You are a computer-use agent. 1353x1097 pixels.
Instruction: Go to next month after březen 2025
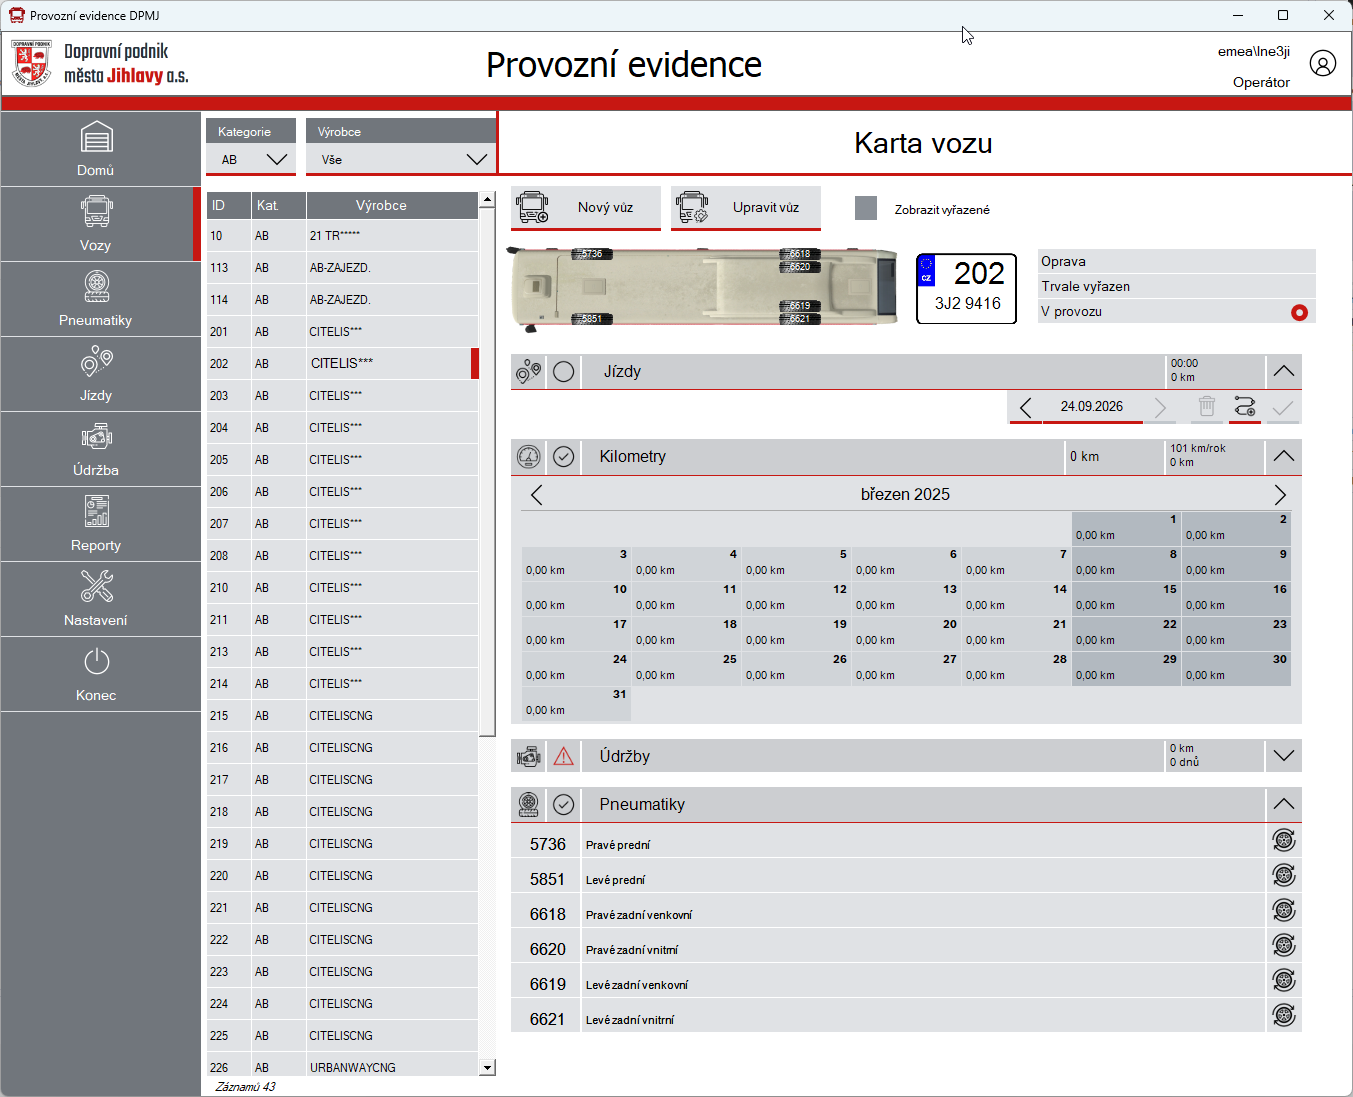(x=1280, y=495)
